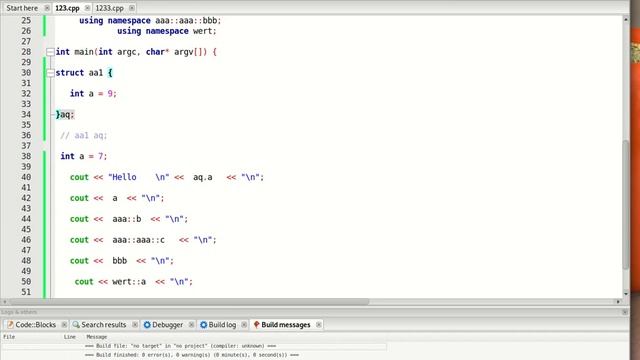Click the Build messages pin icon
The image size is (640, 360).
(256, 324)
